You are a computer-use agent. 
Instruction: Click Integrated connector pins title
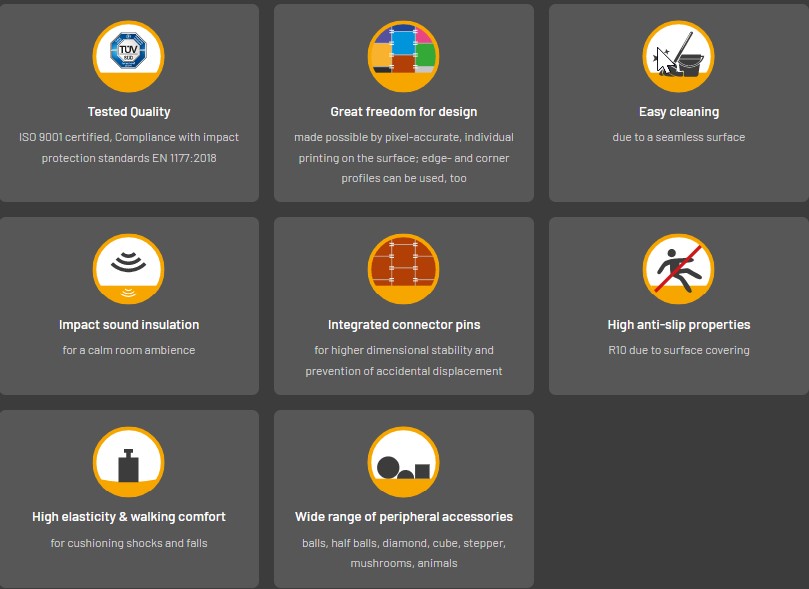coord(404,325)
